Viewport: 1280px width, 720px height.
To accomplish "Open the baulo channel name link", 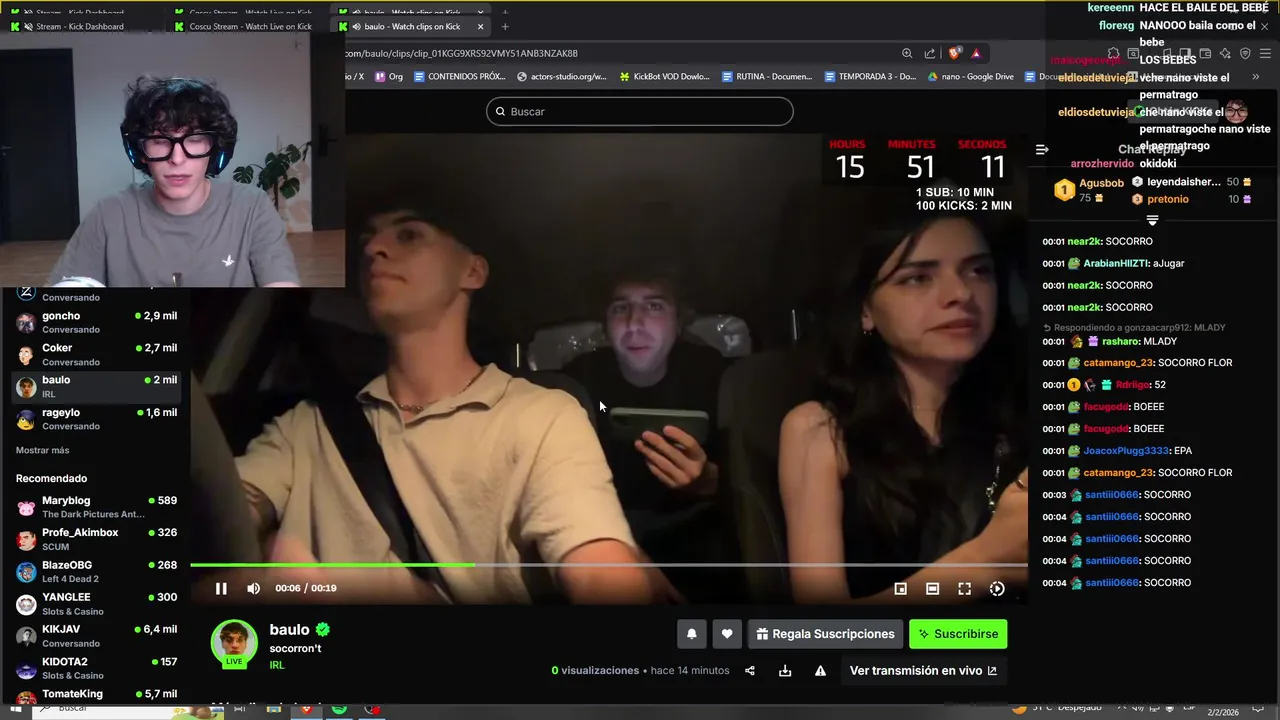I will click(289, 630).
